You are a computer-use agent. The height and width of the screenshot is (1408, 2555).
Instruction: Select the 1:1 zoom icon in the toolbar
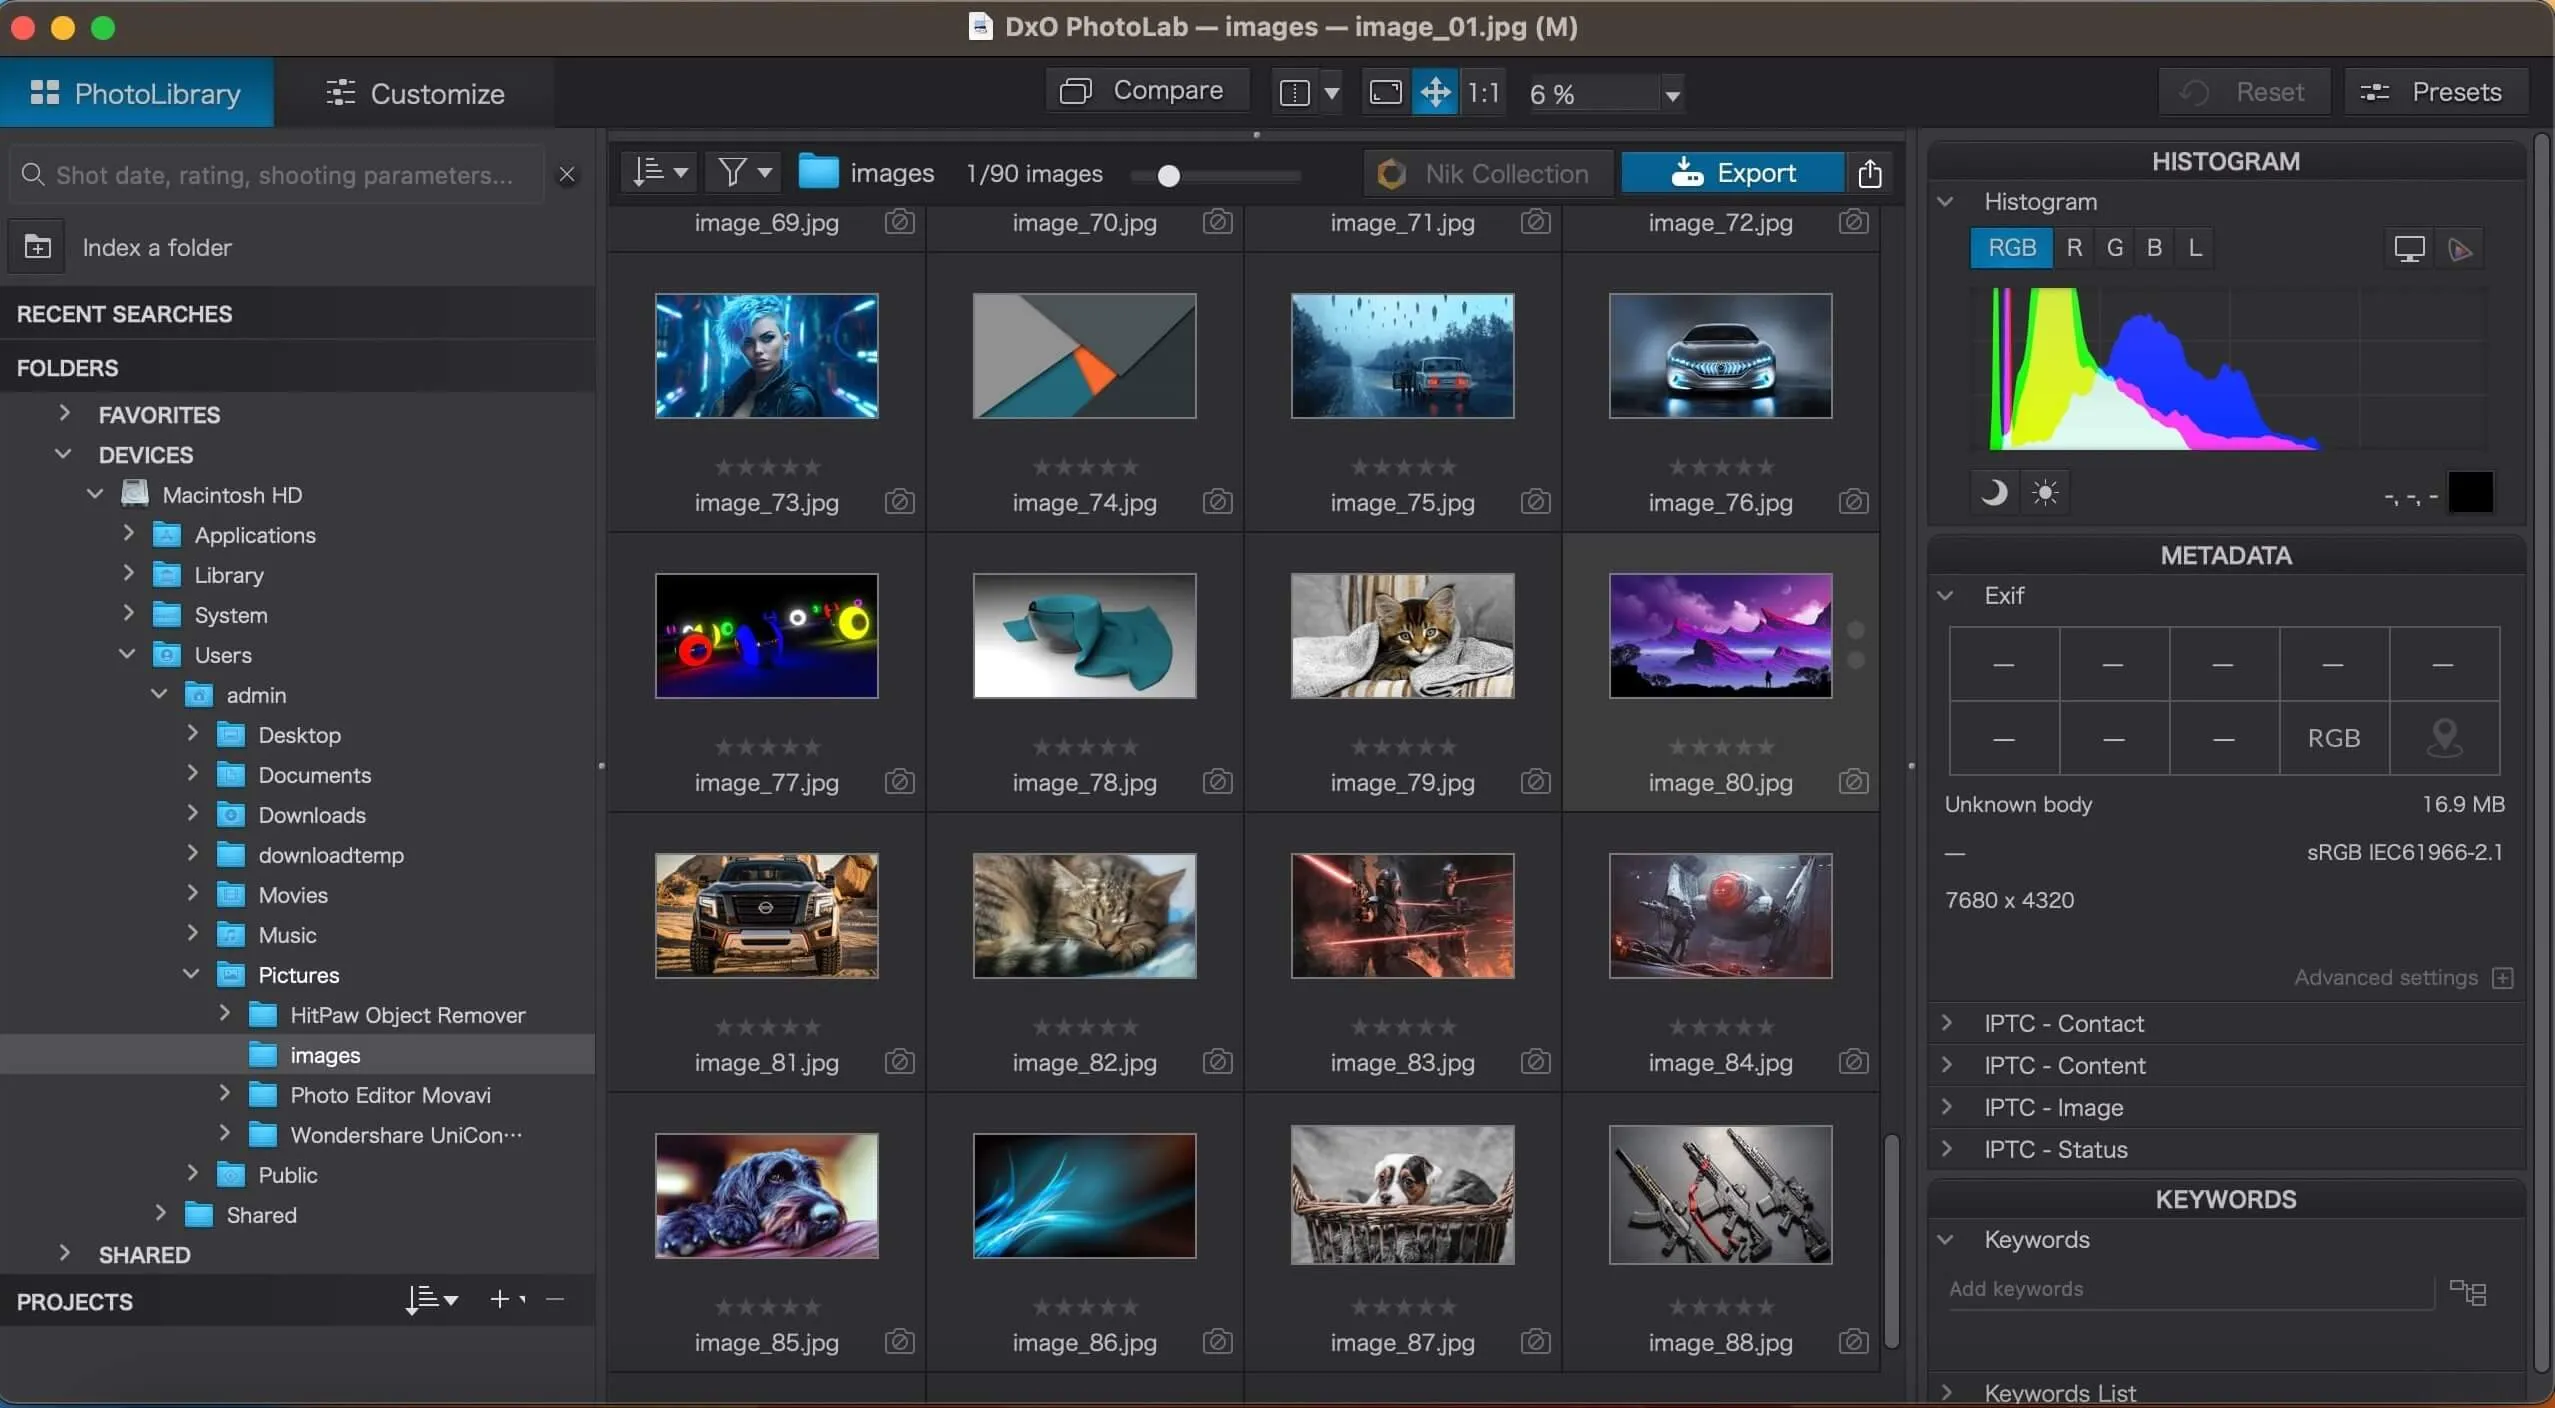coord(1483,92)
